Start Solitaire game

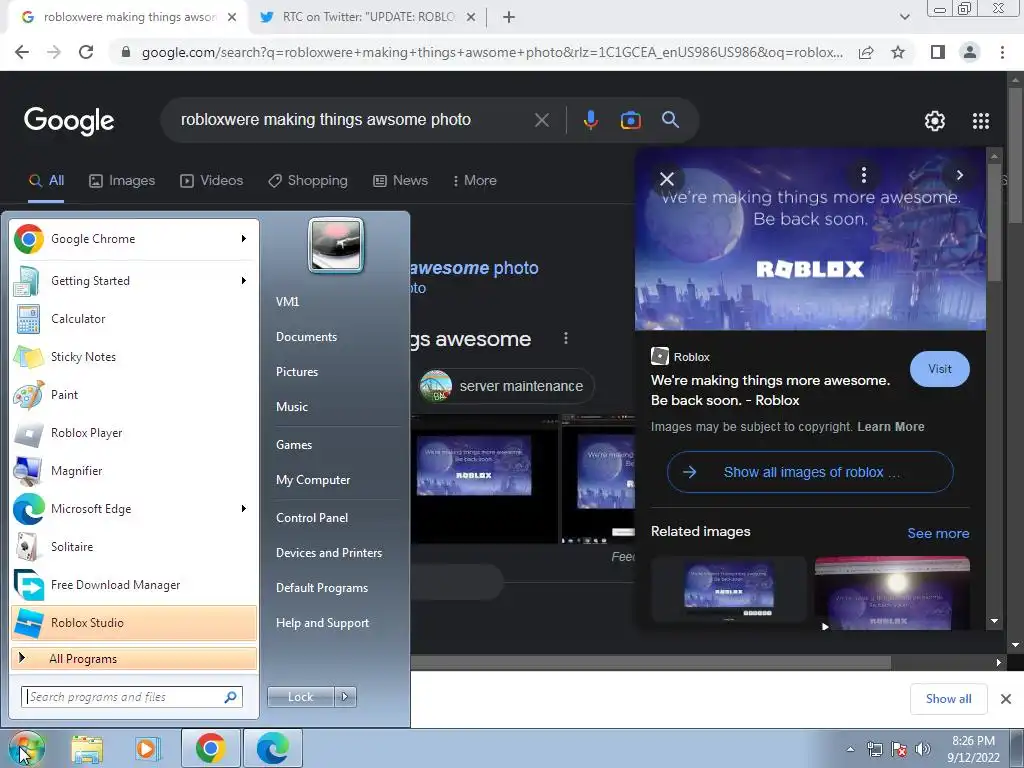click(x=134, y=547)
